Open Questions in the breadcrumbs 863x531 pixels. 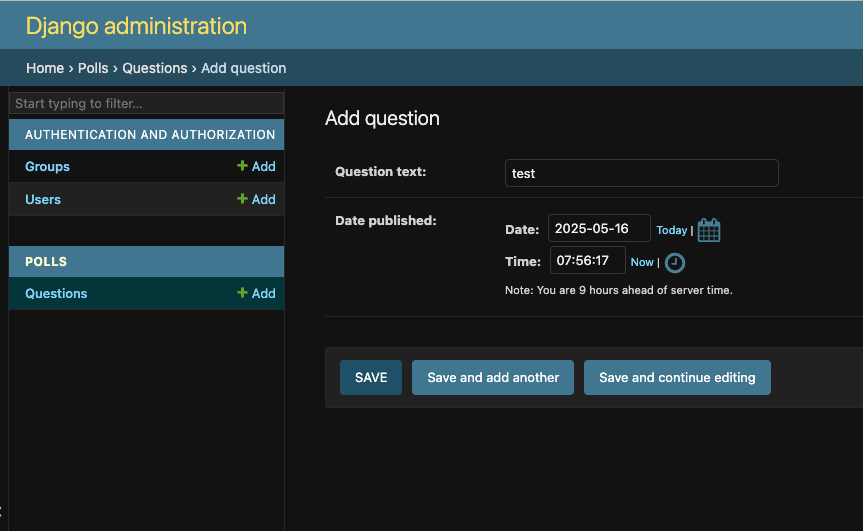[155, 68]
